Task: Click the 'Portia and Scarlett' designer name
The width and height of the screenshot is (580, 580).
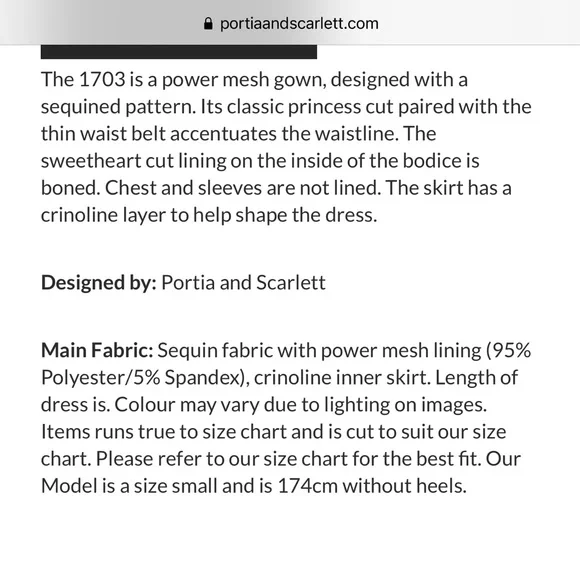Action: [x=243, y=283]
